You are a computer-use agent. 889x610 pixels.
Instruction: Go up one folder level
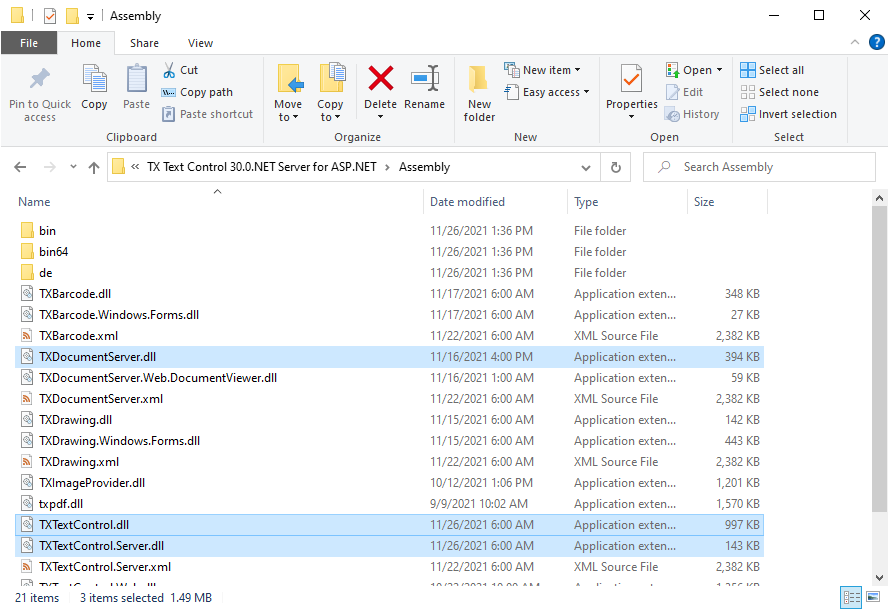(x=94, y=167)
